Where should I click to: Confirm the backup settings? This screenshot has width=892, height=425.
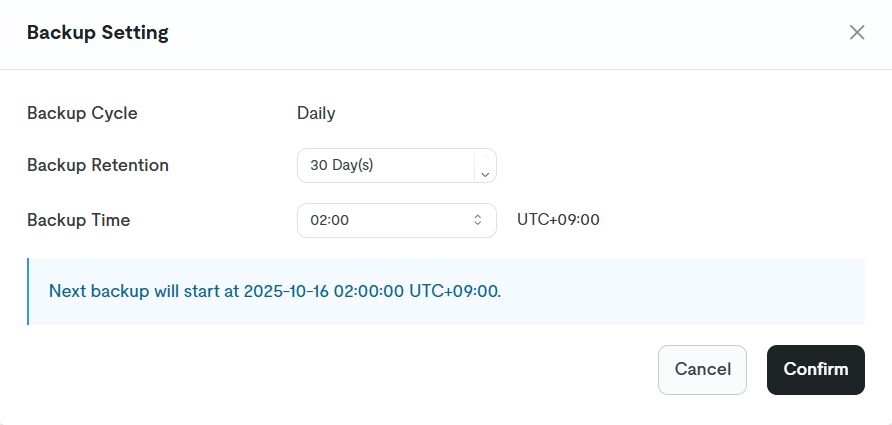815,369
